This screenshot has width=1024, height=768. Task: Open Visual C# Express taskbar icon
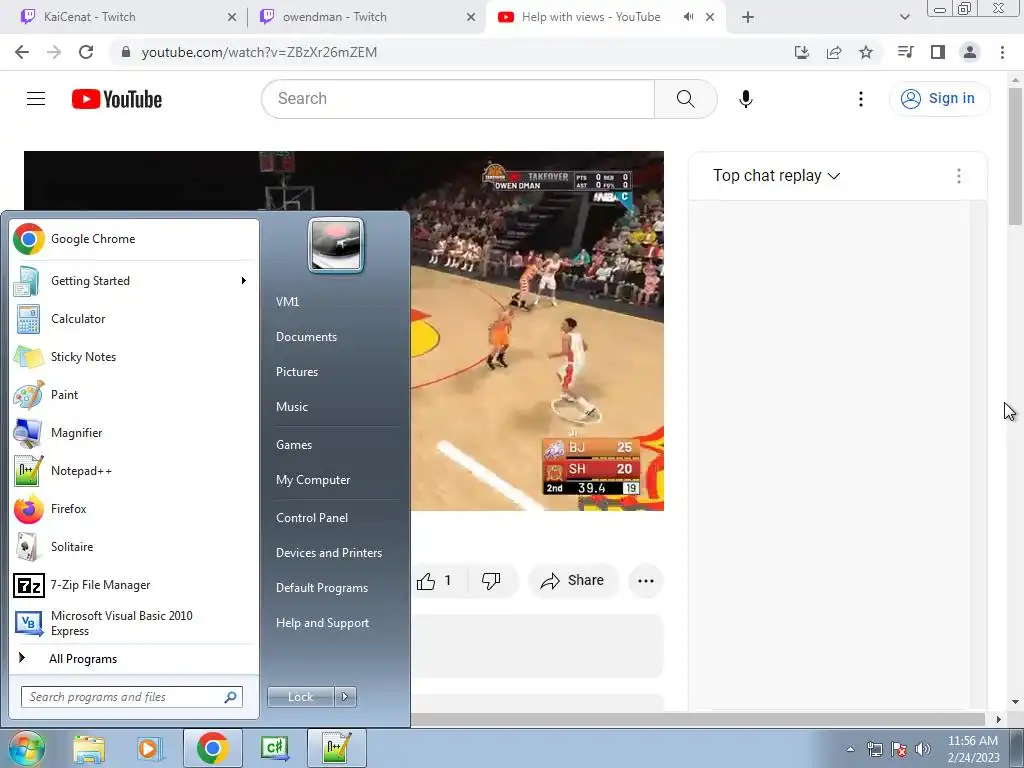274,748
